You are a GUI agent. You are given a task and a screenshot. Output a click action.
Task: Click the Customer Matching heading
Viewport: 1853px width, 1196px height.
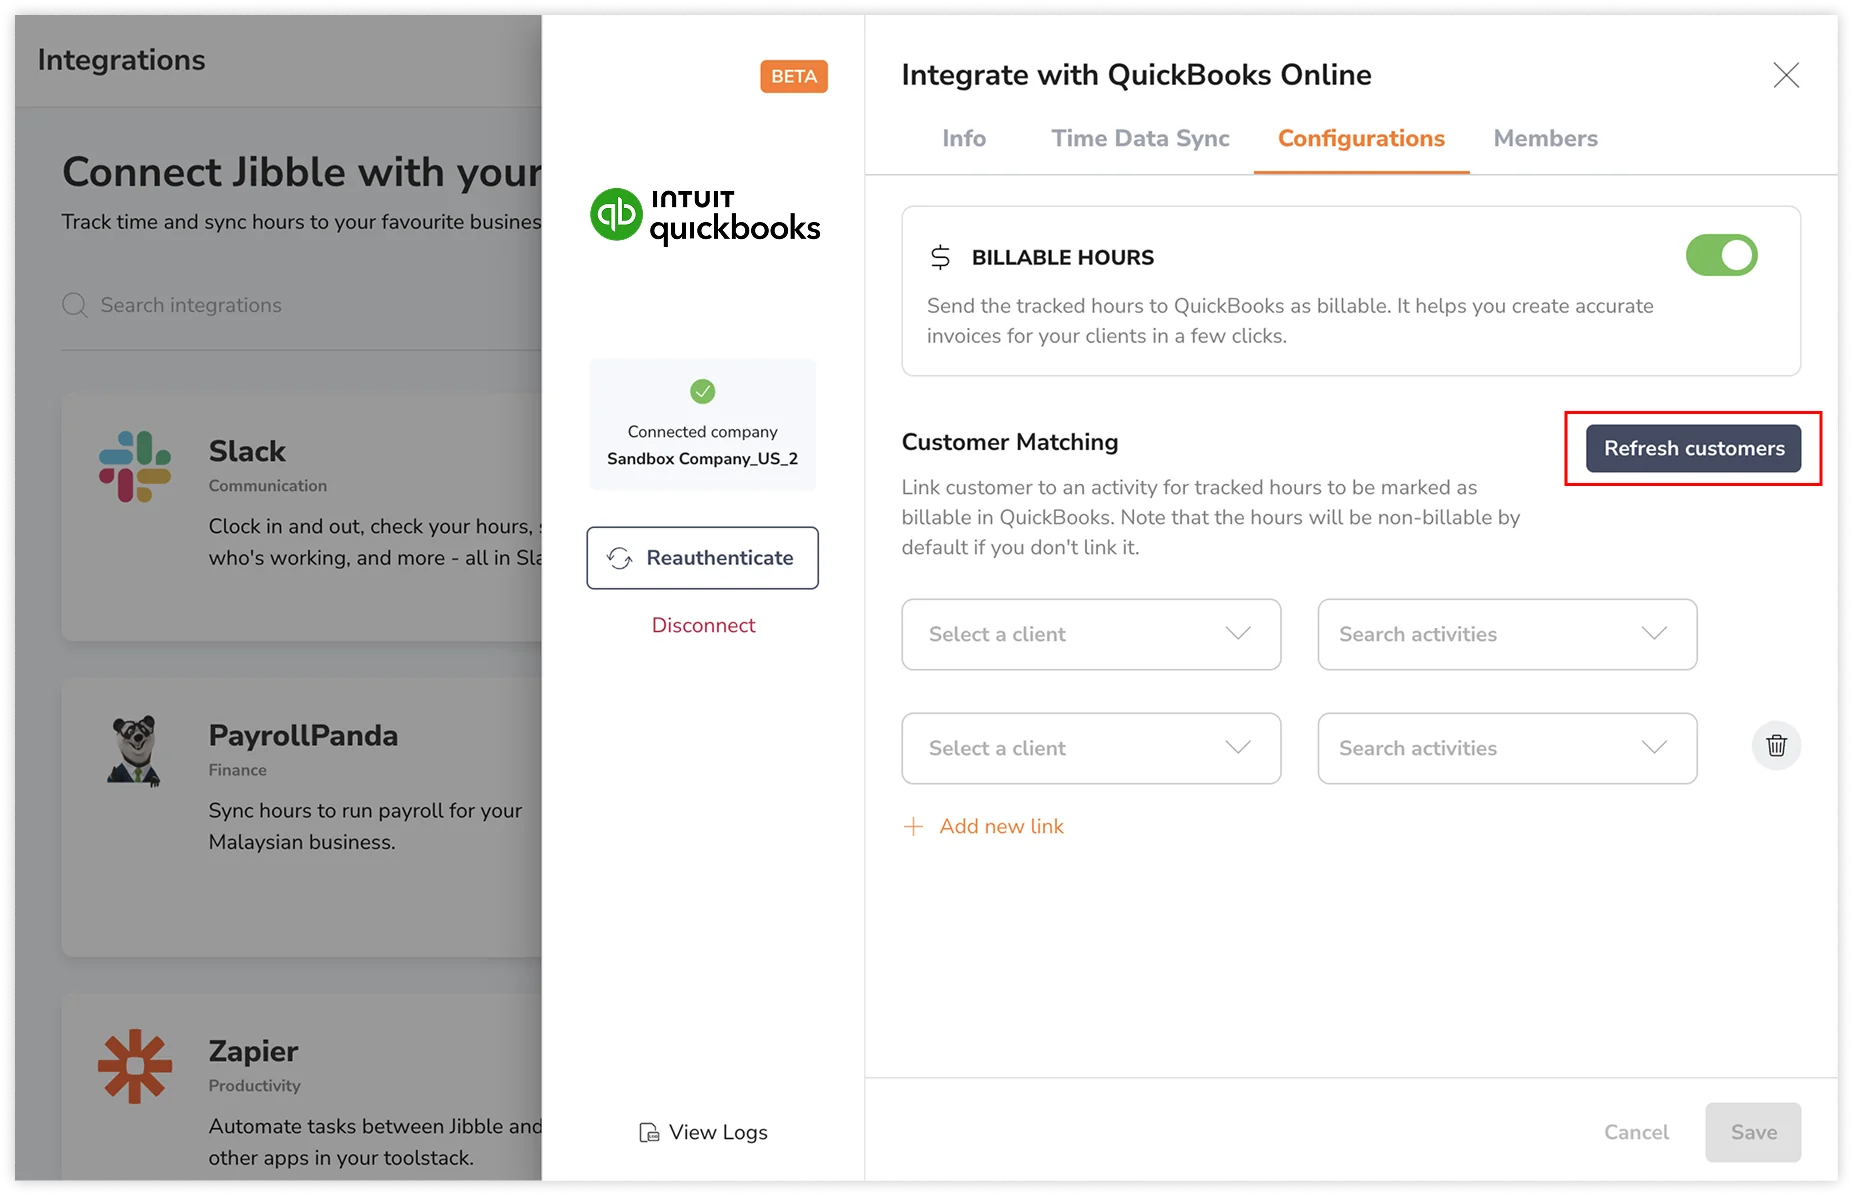(x=1010, y=442)
